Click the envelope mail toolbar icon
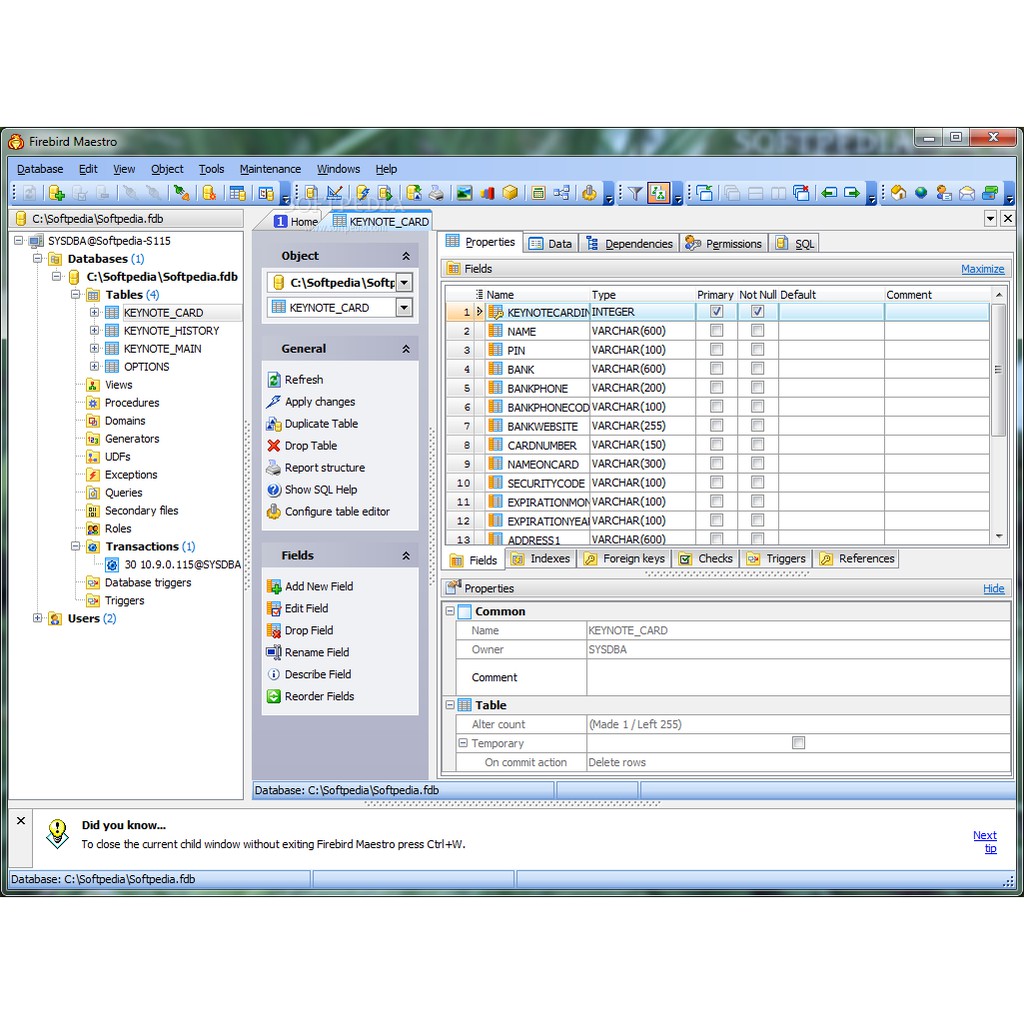 coord(967,193)
